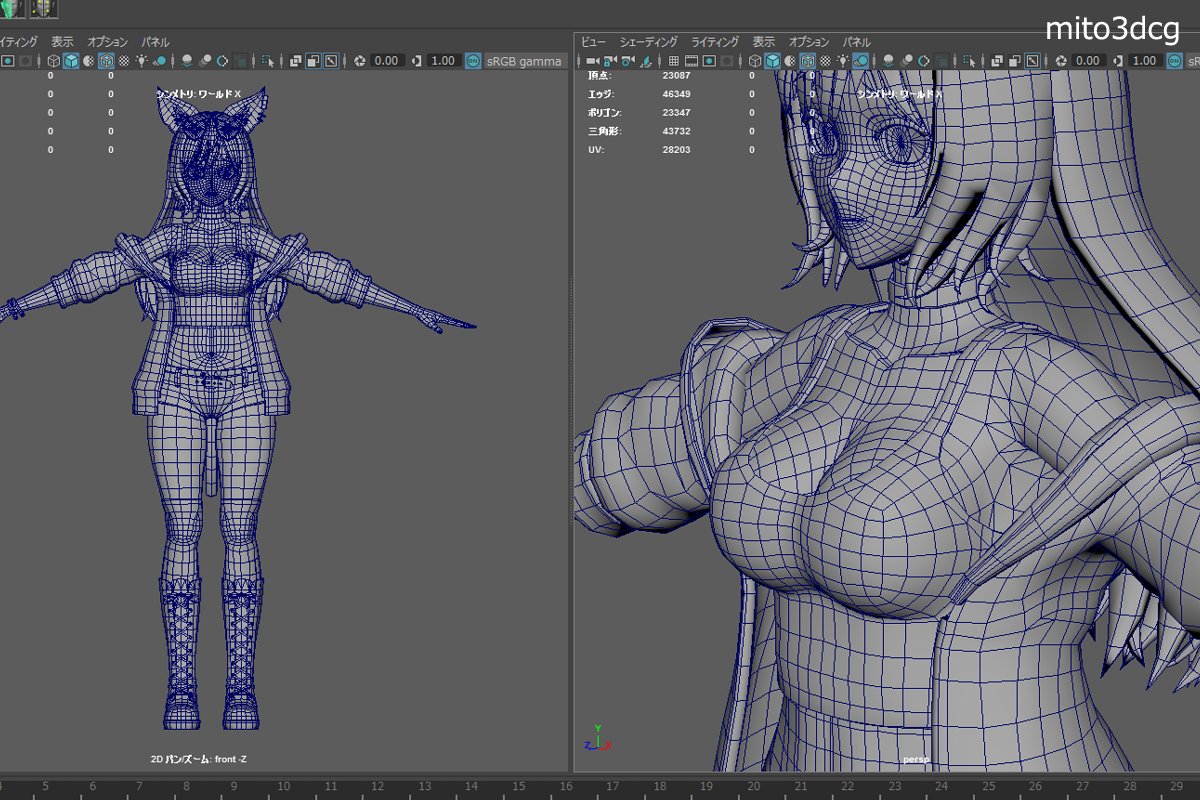Screen dimensions: 1200x800
Task: Open the ビュー menu in persp panel
Action: (594, 42)
